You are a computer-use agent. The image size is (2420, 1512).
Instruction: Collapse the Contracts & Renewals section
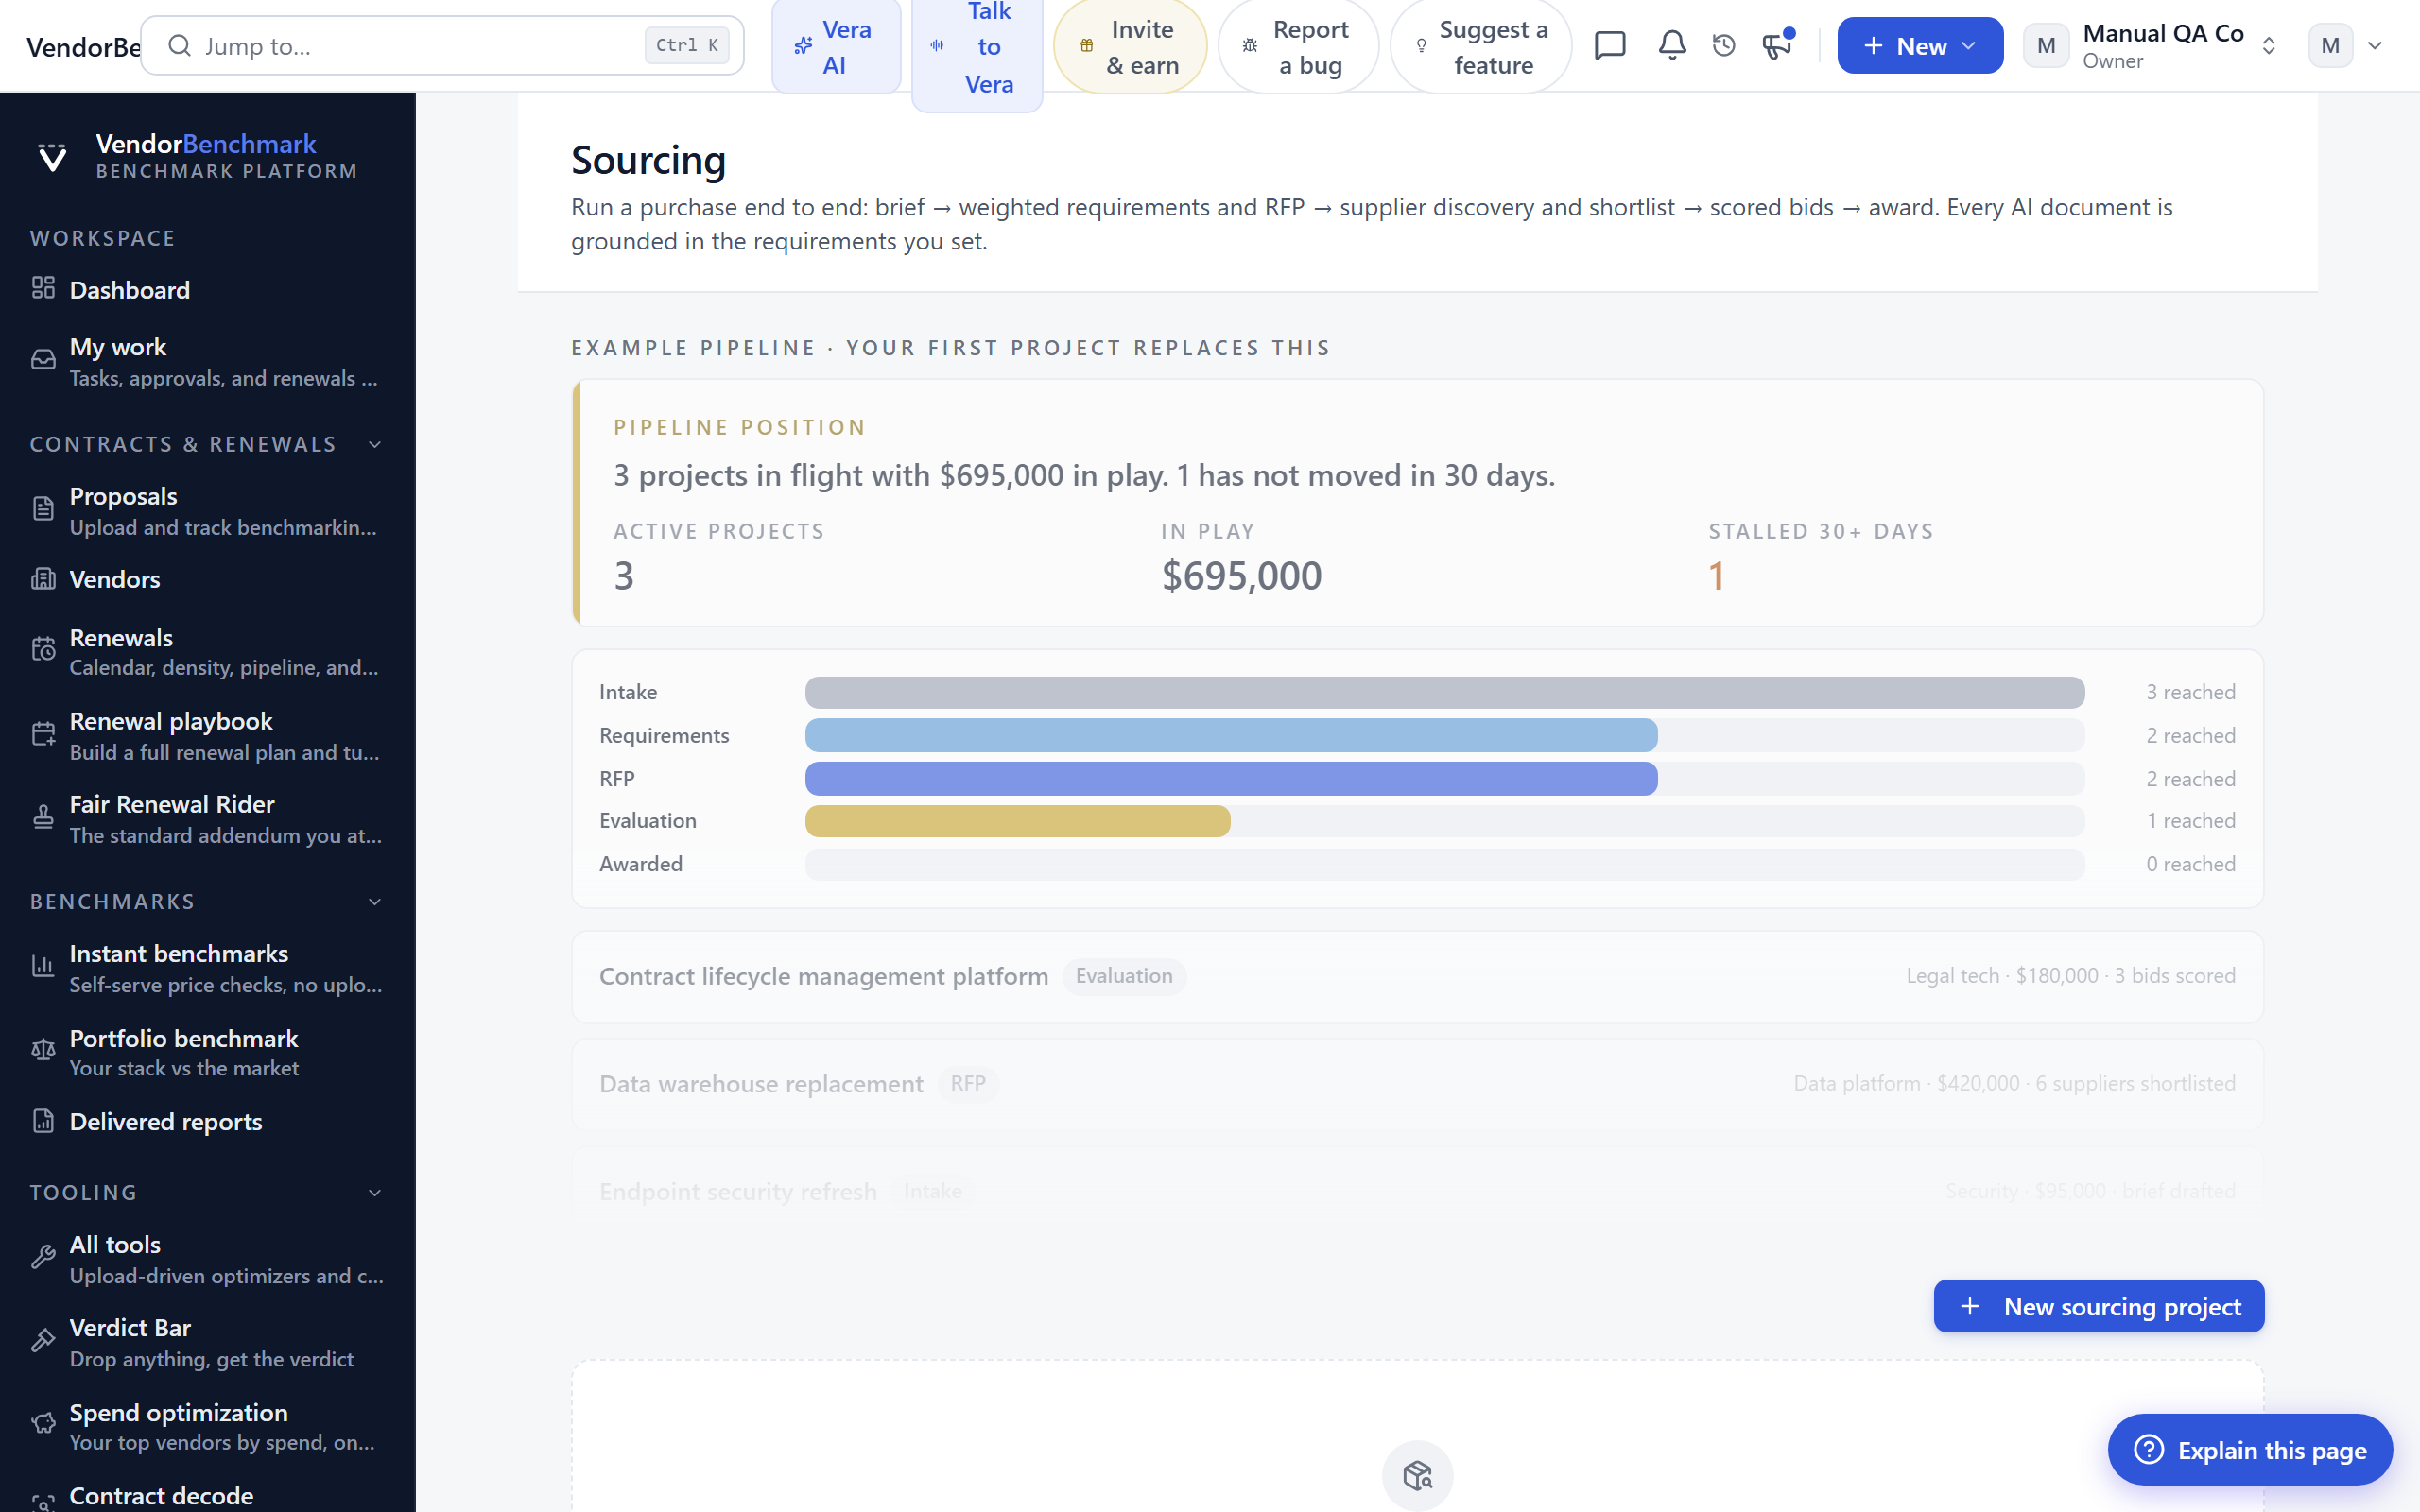click(375, 444)
